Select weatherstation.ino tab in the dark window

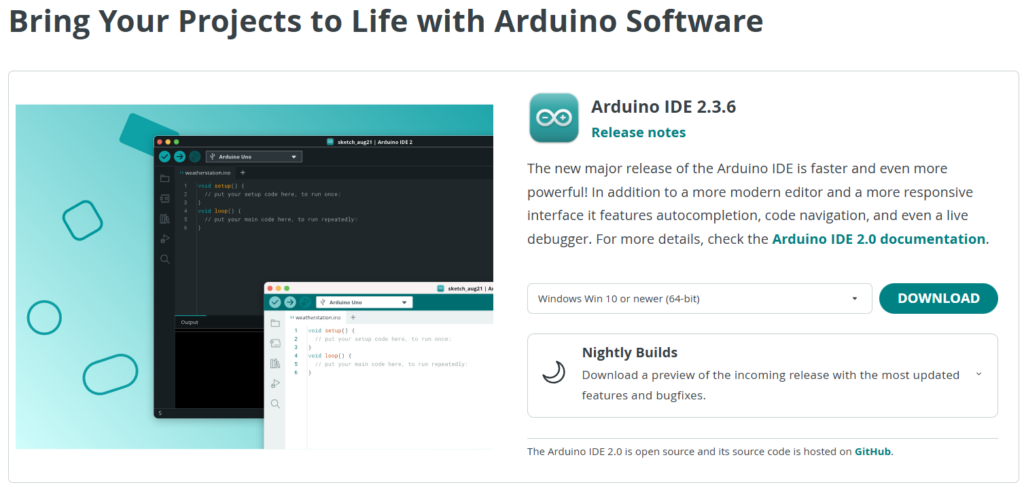205,172
